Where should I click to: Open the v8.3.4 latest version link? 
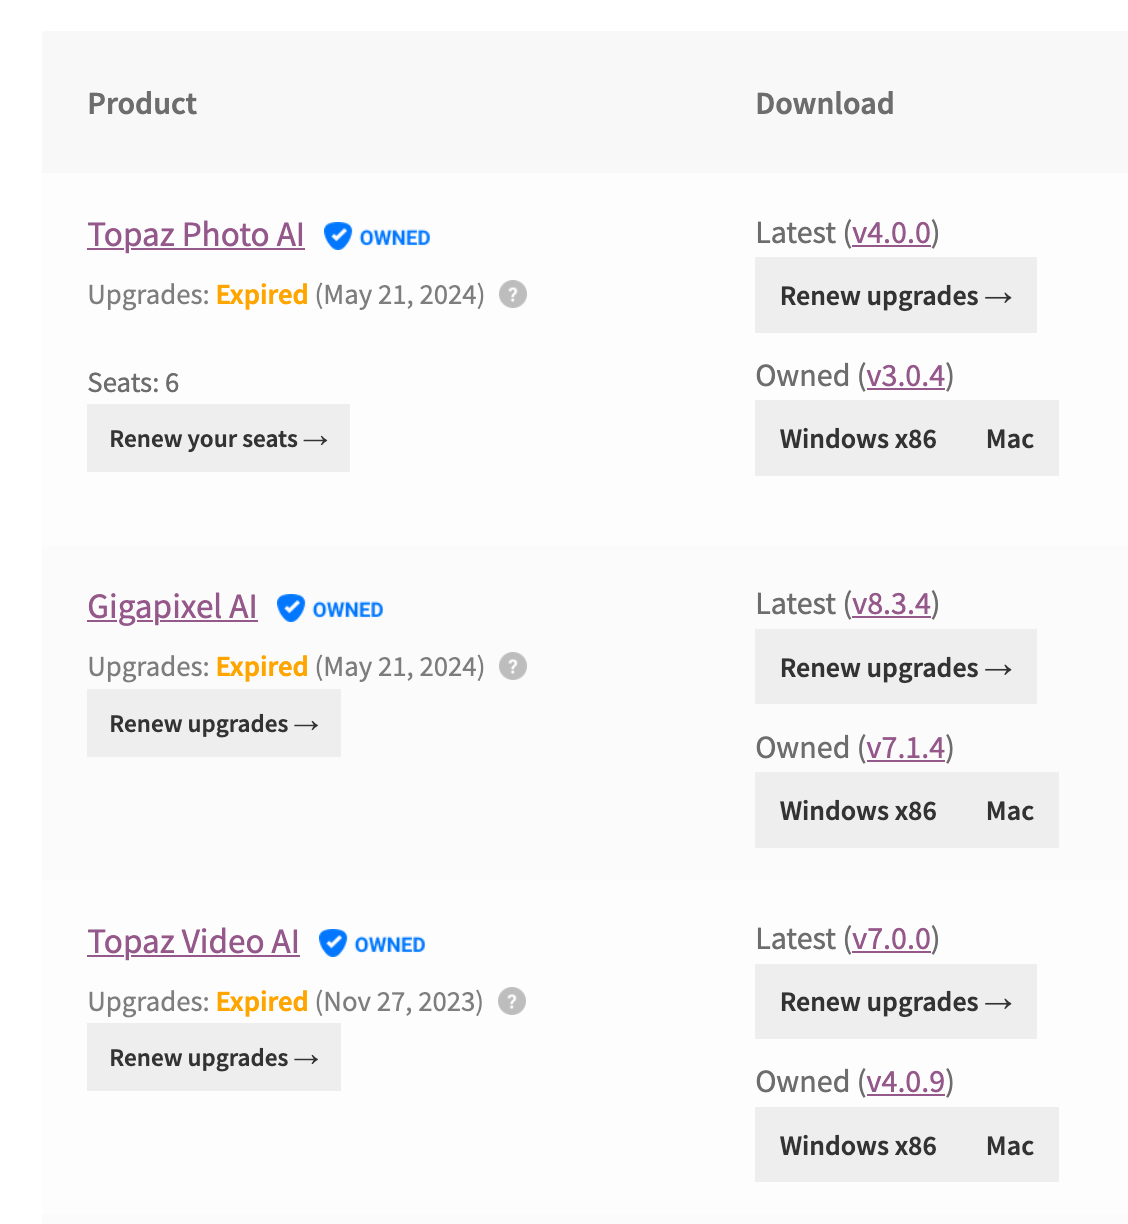[892, 604]
